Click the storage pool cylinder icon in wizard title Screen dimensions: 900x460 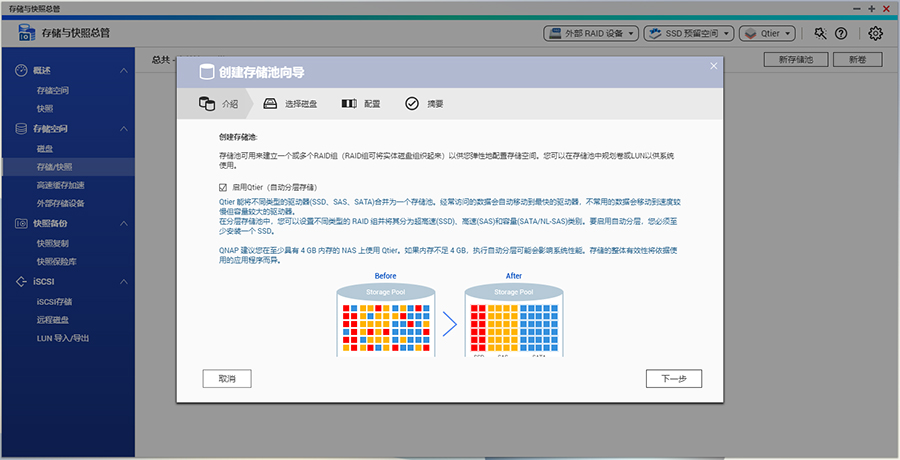[206, 72]
